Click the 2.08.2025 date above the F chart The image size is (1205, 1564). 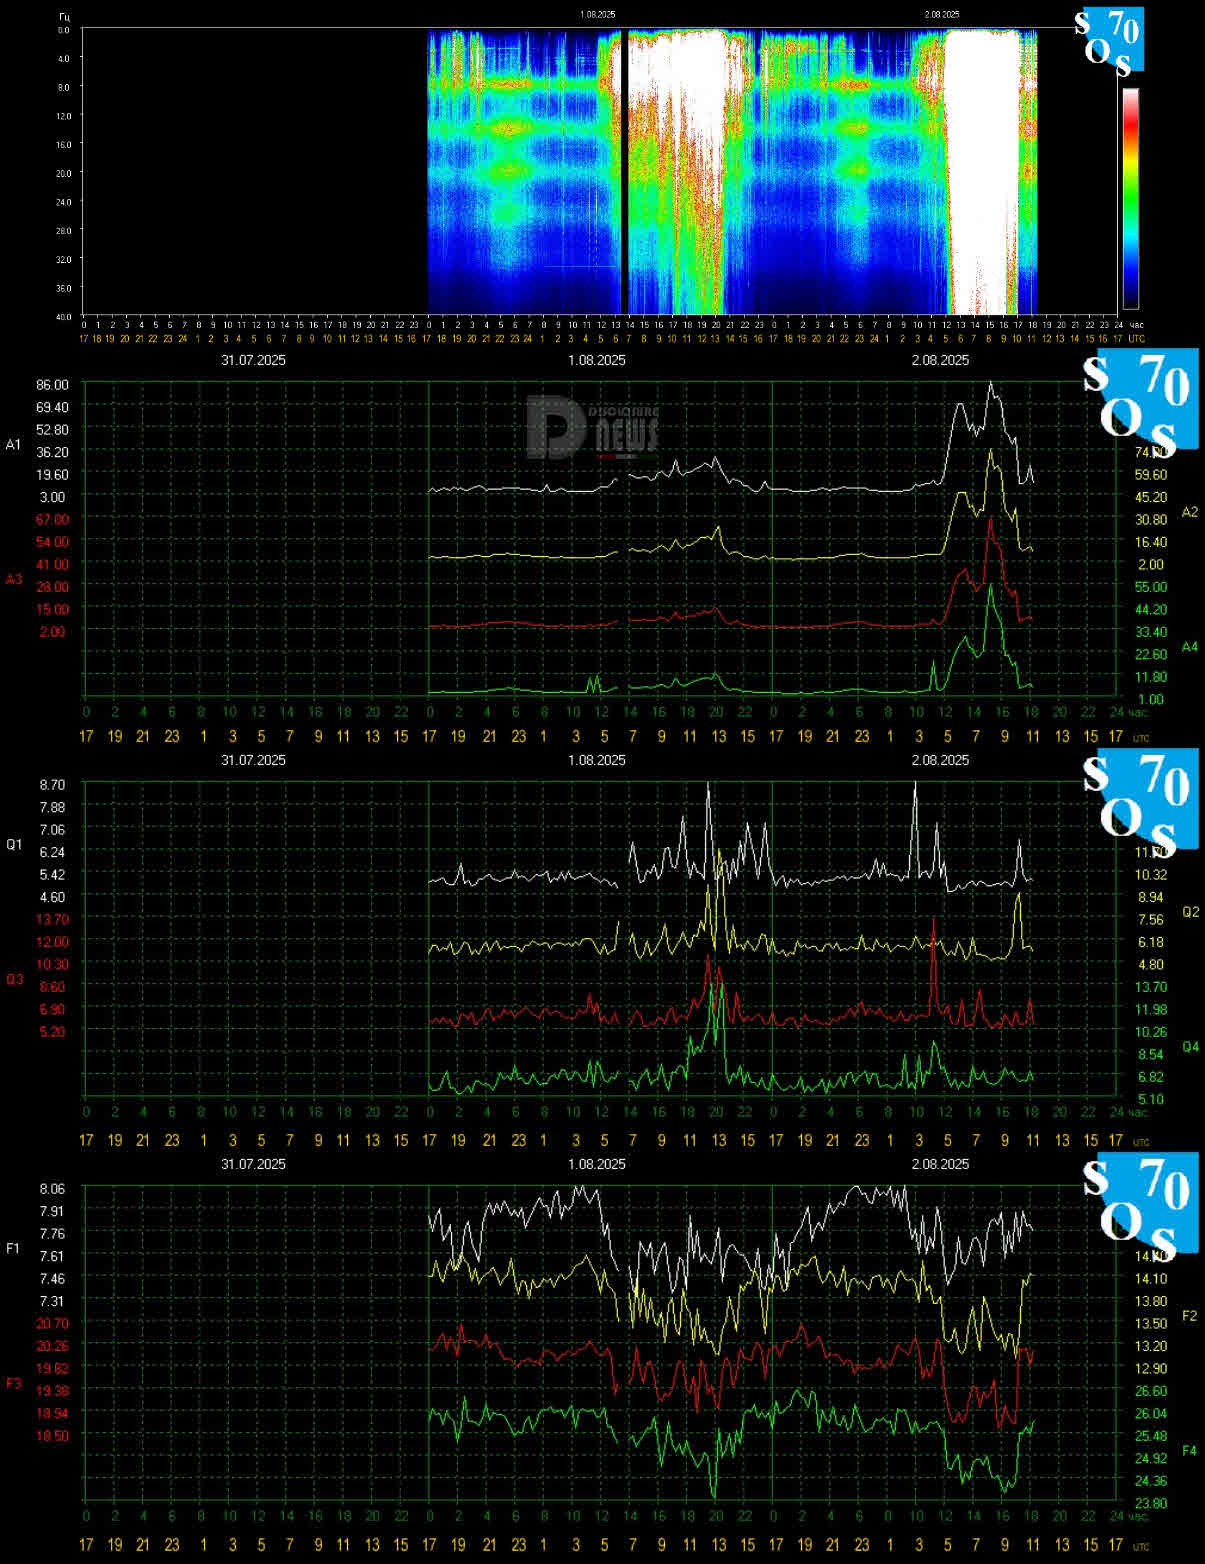(941, 1164)
